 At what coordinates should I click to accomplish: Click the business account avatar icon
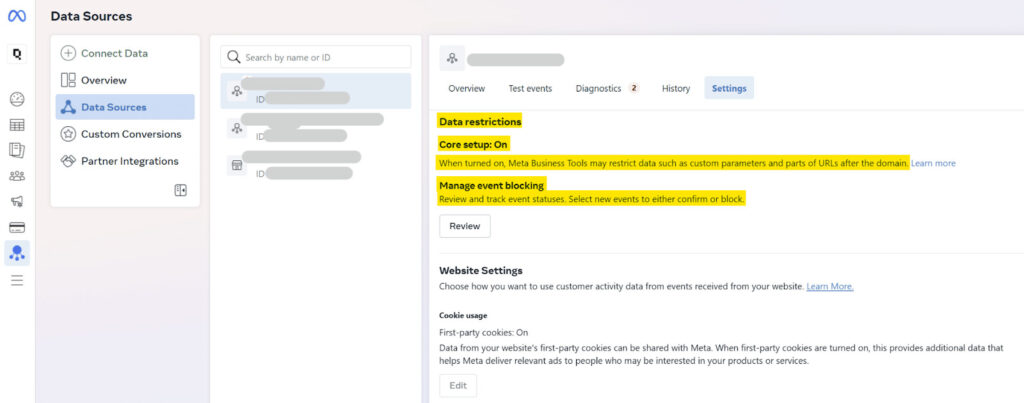[x=17, y=55]
